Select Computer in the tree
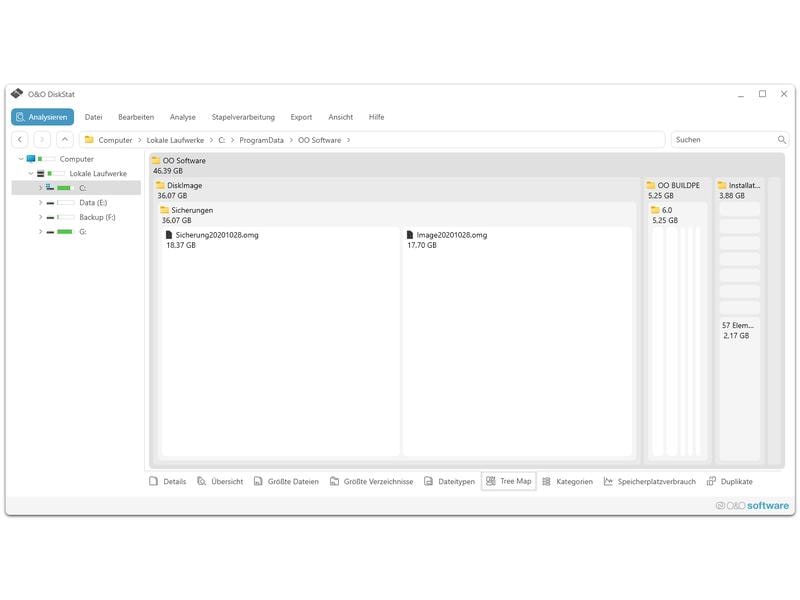Screen dimensions: 800x600 (x=77, y=159)
